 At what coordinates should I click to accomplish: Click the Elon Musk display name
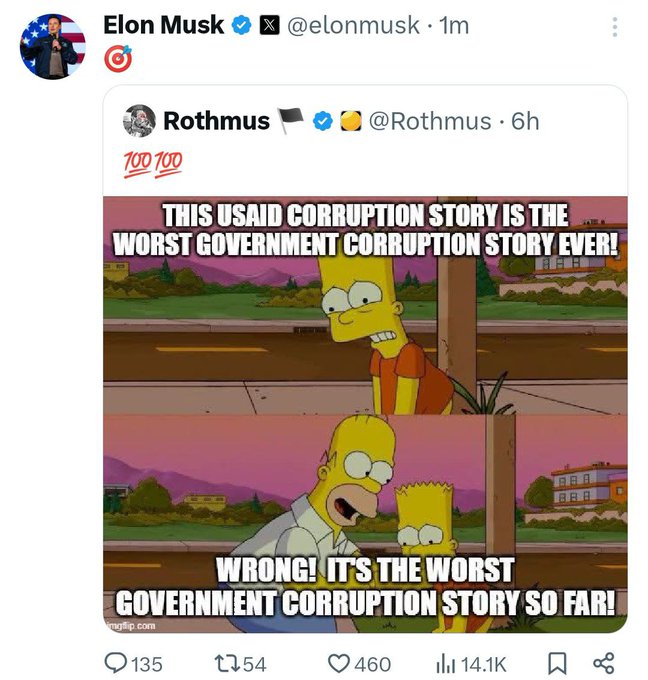163,26
